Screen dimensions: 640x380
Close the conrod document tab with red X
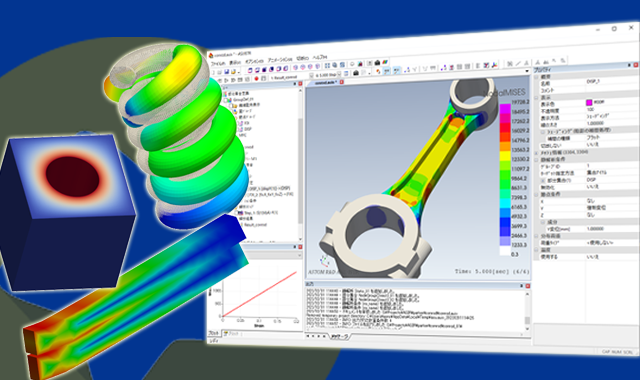tap(341, 82)
